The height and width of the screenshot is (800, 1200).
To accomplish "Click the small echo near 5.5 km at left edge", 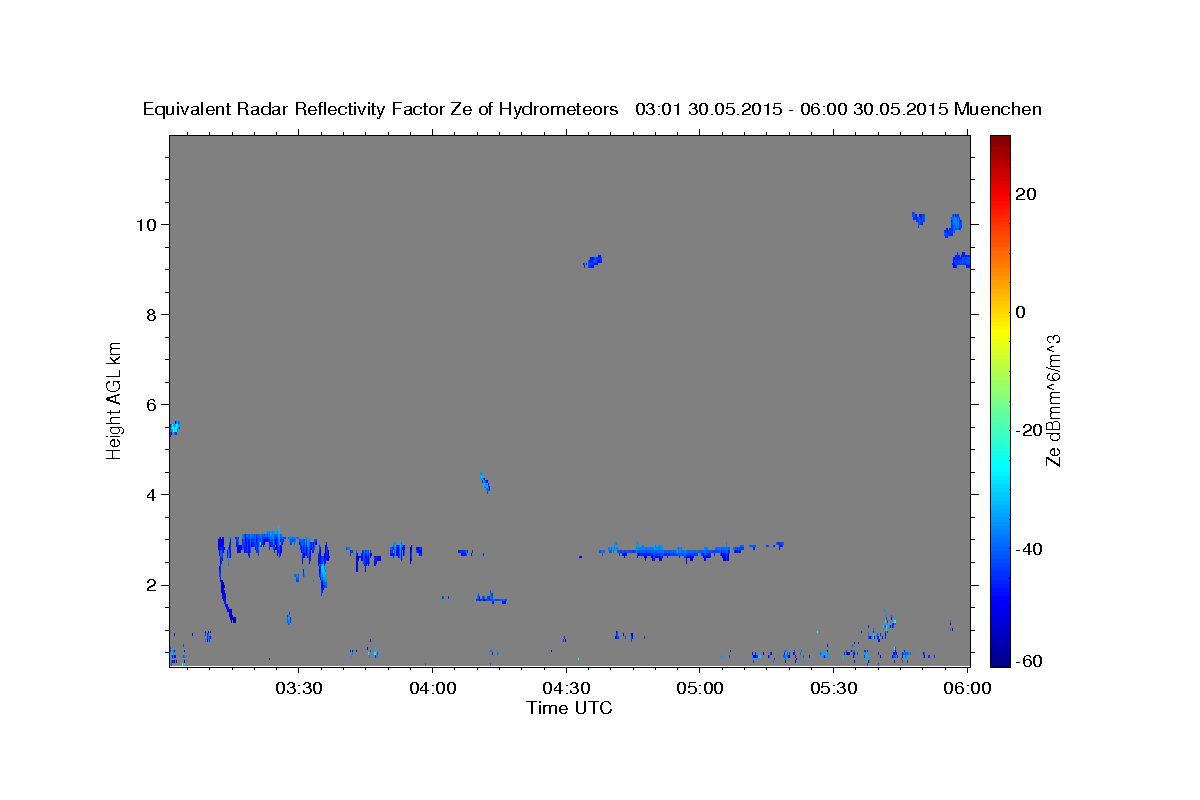I will tap(174, 428).
